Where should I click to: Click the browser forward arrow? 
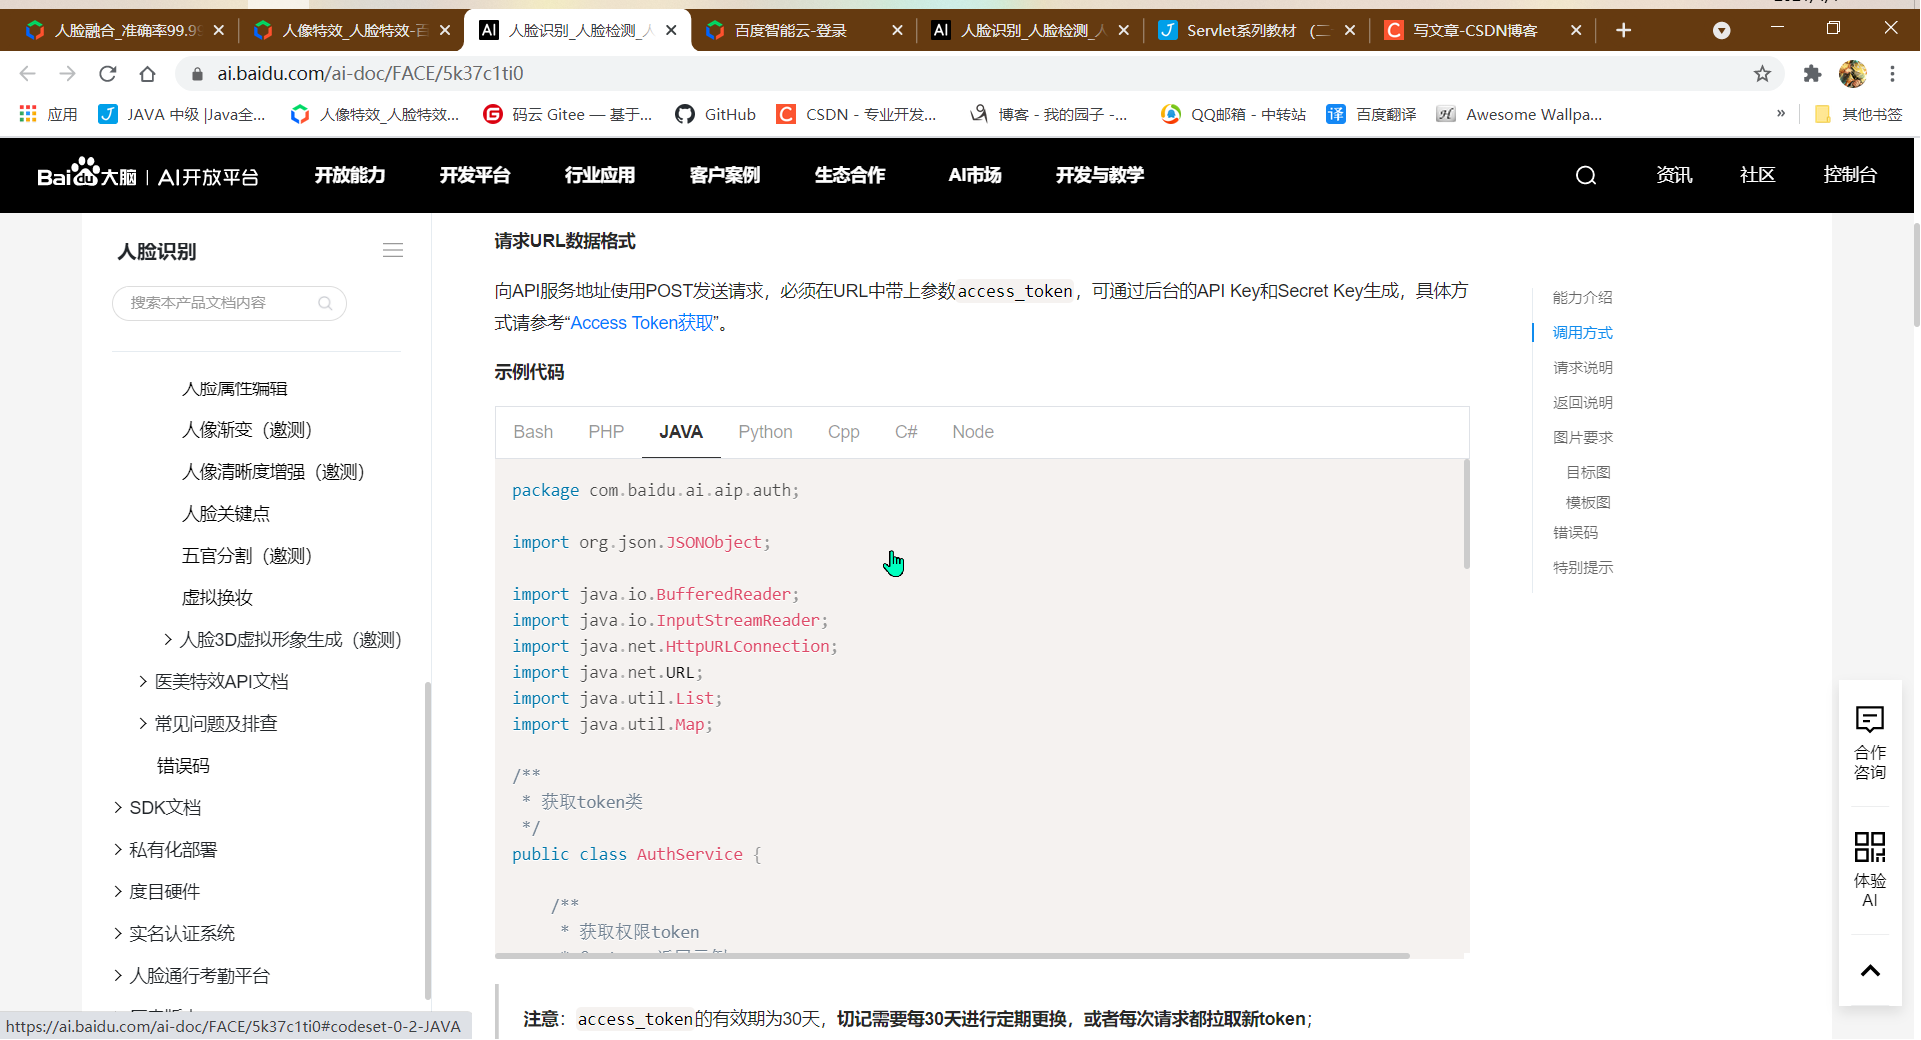[68, 73]
